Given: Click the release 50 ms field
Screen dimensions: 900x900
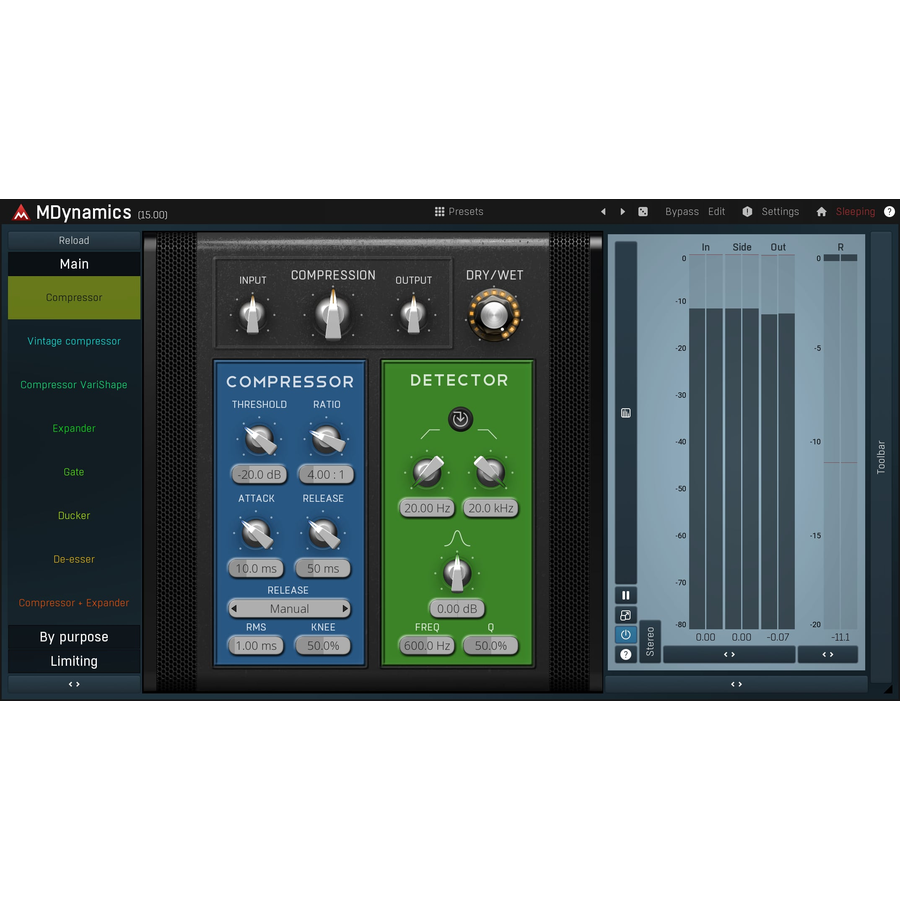Looking at the screenshot, I should (323, 568).
